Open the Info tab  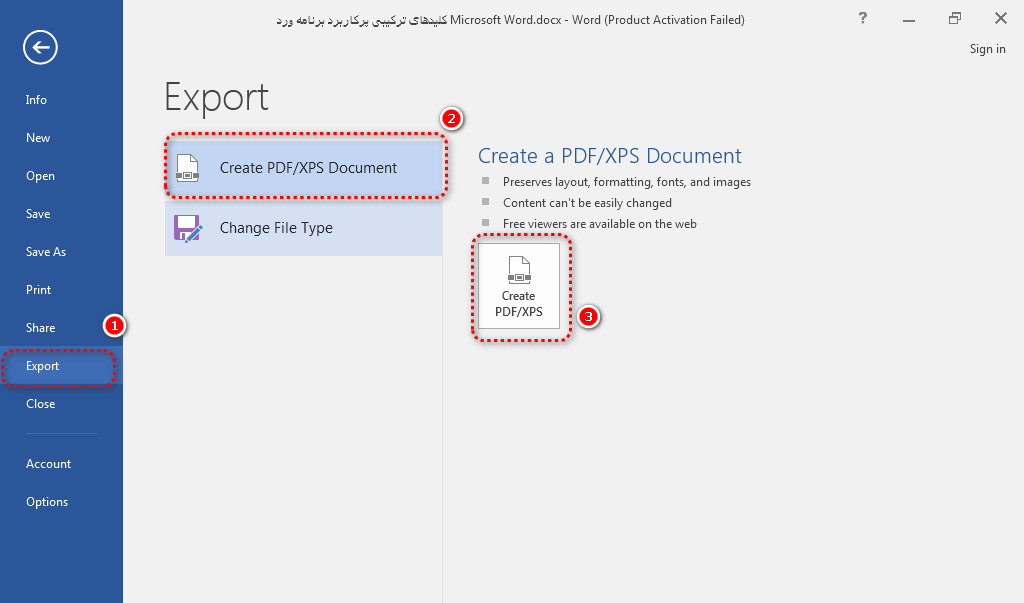[36, 100]
